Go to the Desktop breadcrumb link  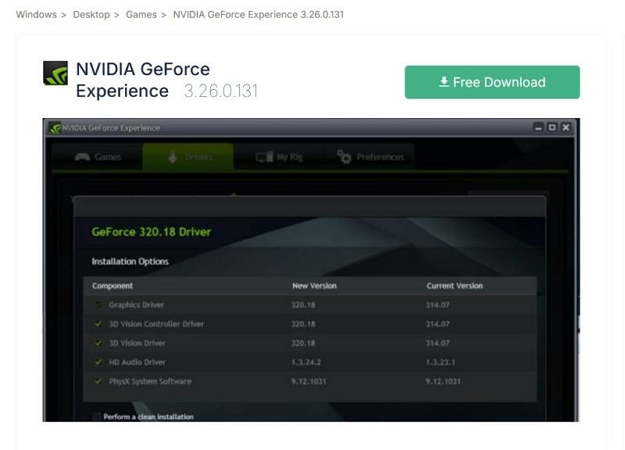coord(91,15)
